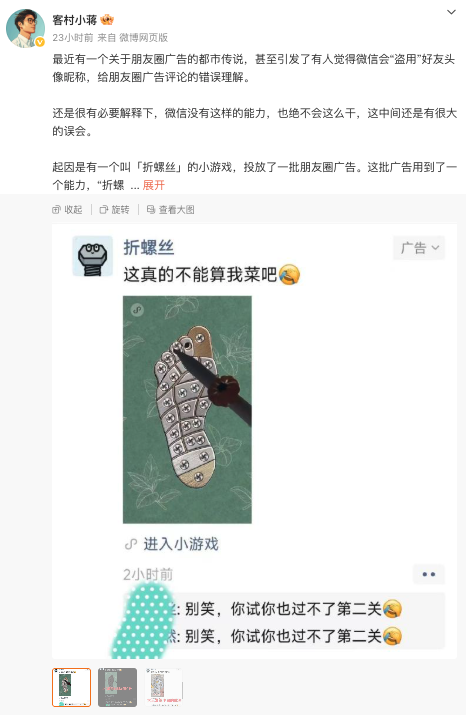Expand the full post via 展开
The width and height of the screenshot is (466, 720).
(153, 185)
